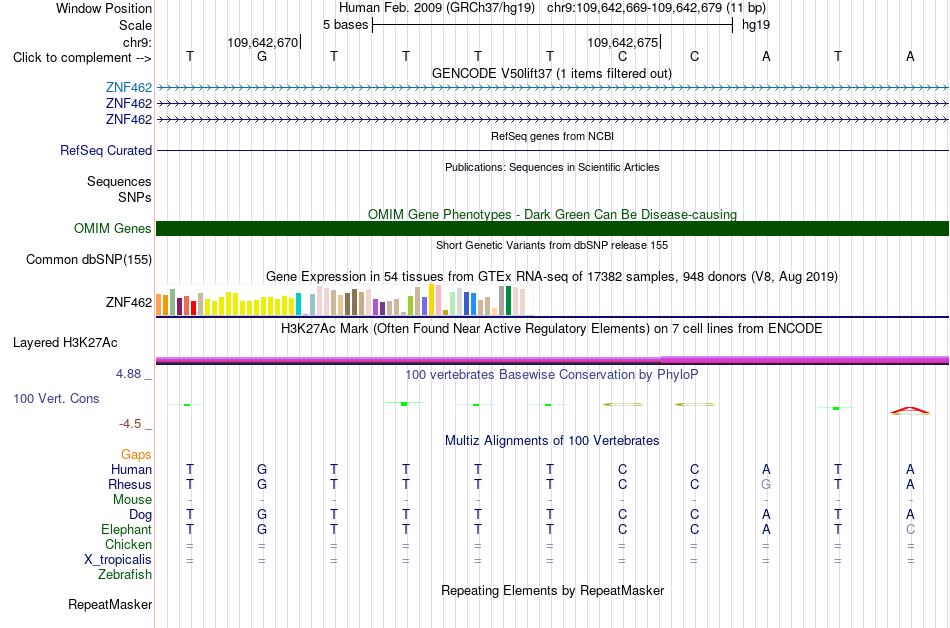Screen dimensions: 950x628
Task: Select the Human alignment row label
Action: pyautogui.click(x=131, y=469)
